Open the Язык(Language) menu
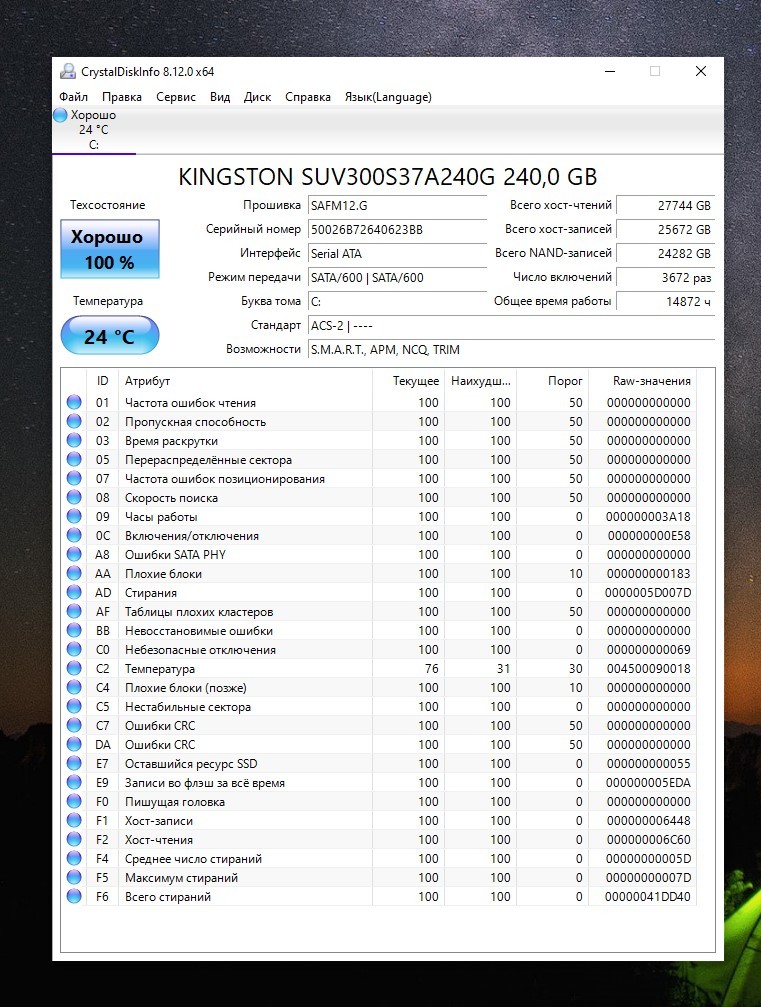This screenshot has height=1007, width=761. (388, 97)
